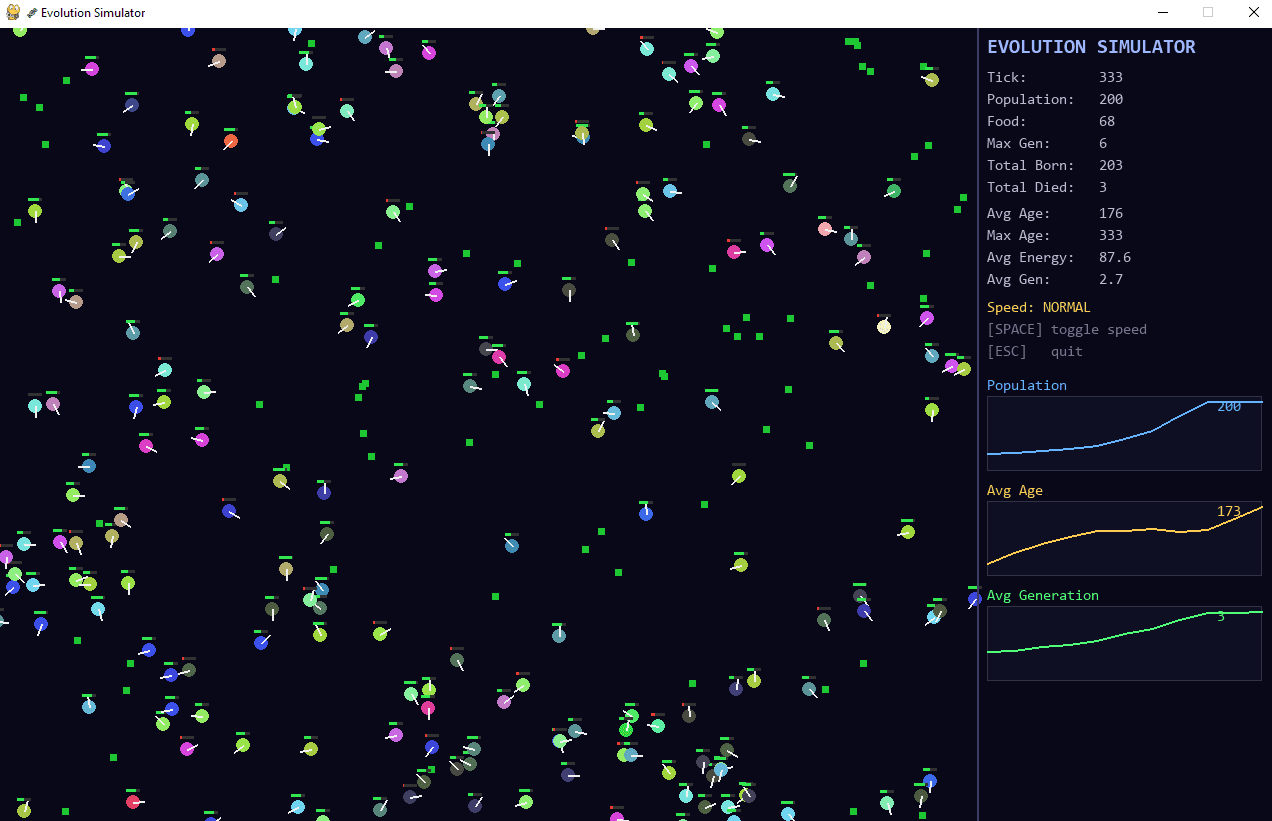Click the [ESC] quit hint text
Viewport: 1272px width, 821px height.
pos(1034,351)
